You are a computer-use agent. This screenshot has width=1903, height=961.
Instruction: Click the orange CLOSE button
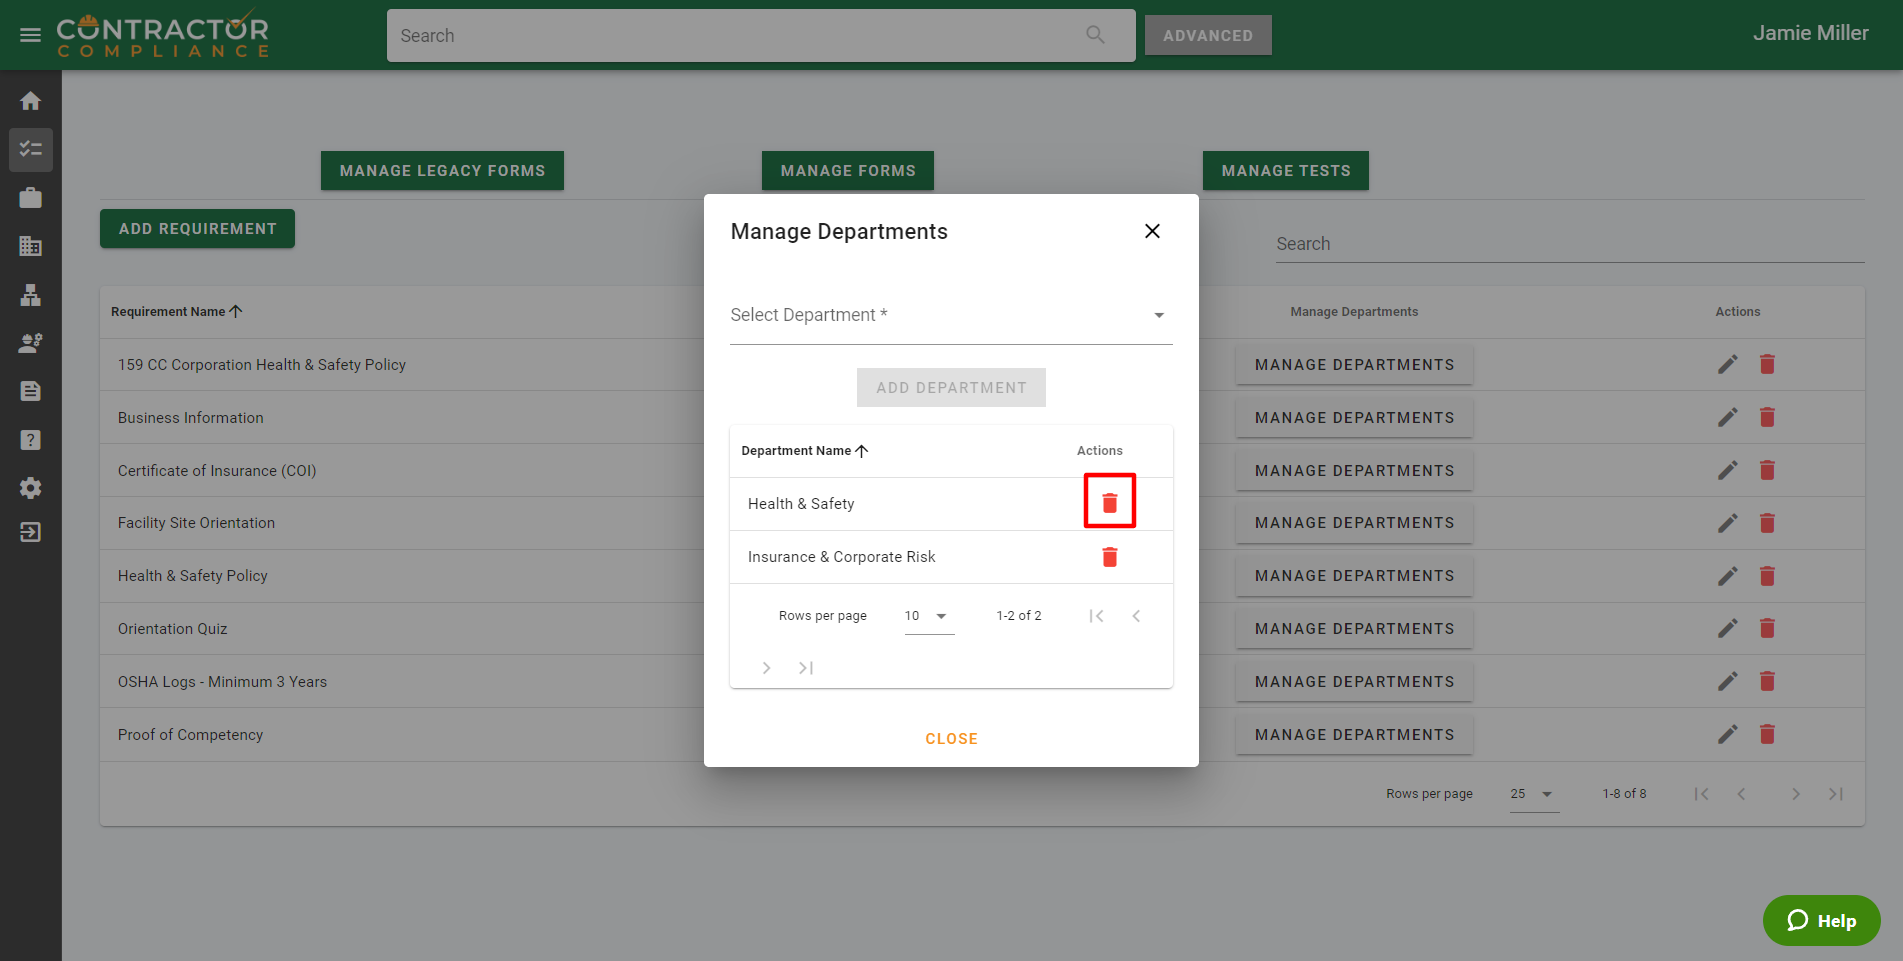pyautogui.click(x=951, y=739)
